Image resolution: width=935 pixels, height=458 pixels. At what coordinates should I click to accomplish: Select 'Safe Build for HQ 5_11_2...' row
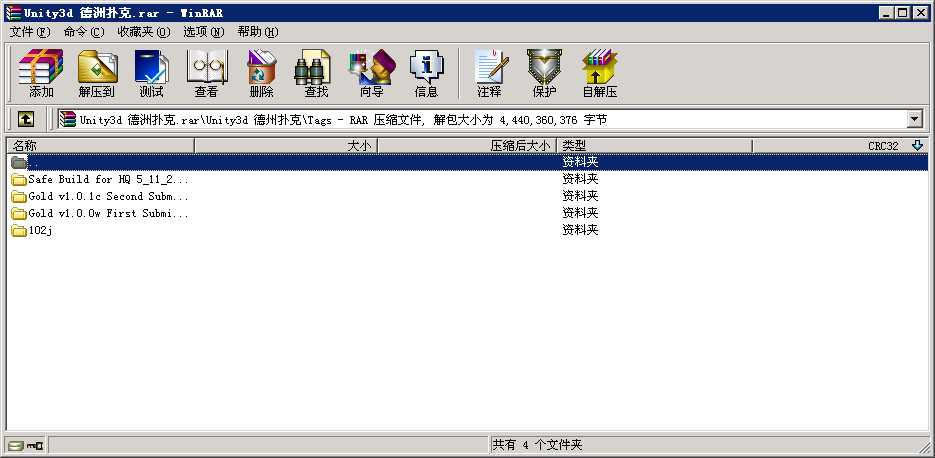point(467,179)
